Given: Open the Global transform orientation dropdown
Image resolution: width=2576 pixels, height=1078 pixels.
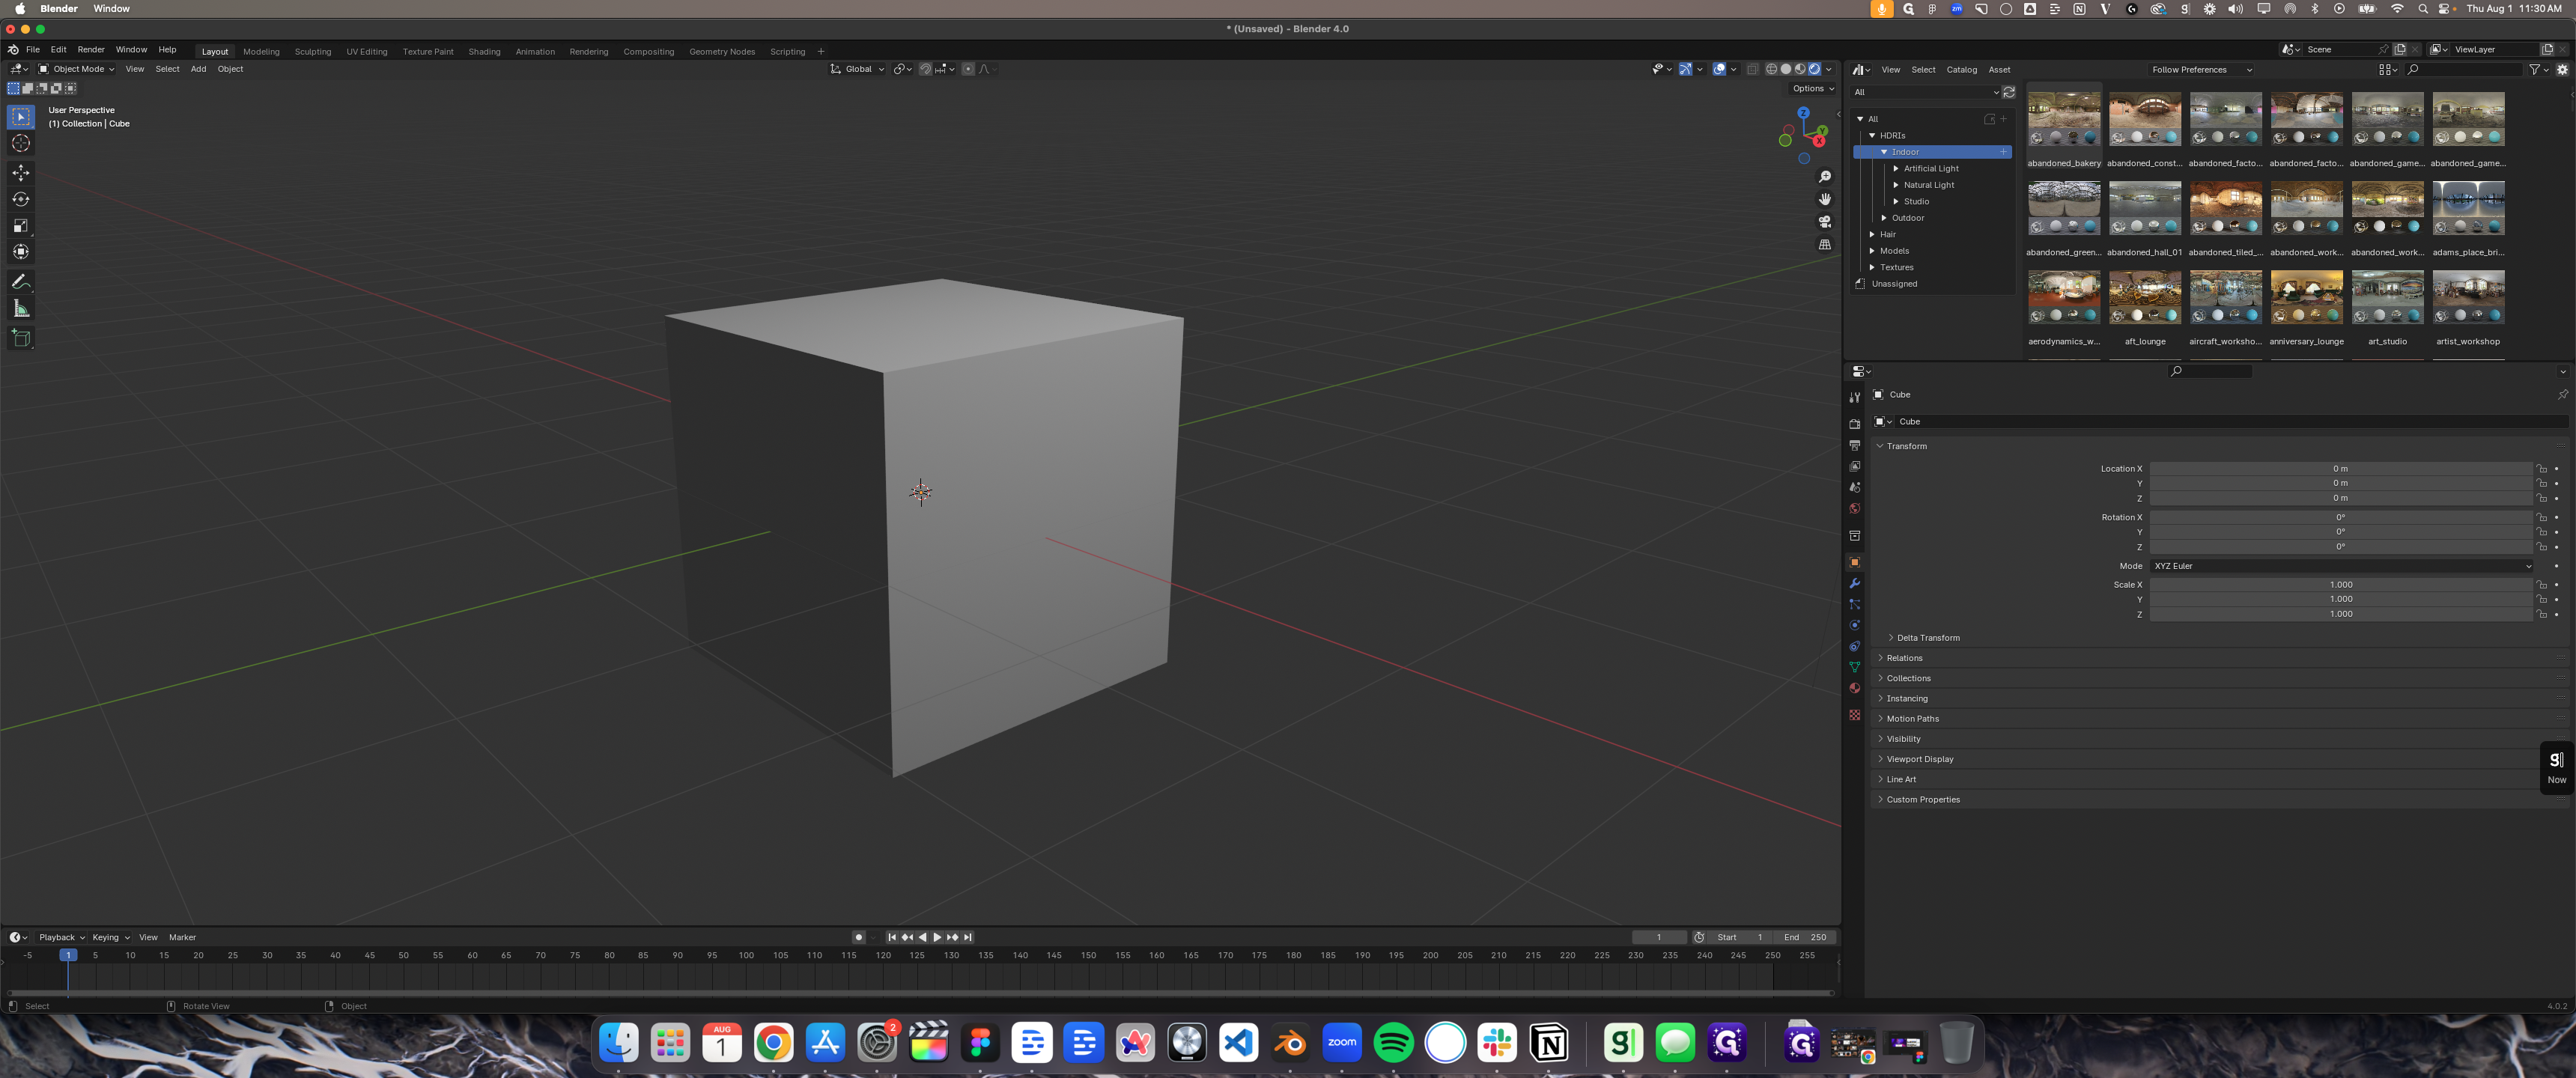Looking at the screenshot, I should coord(857,69).
